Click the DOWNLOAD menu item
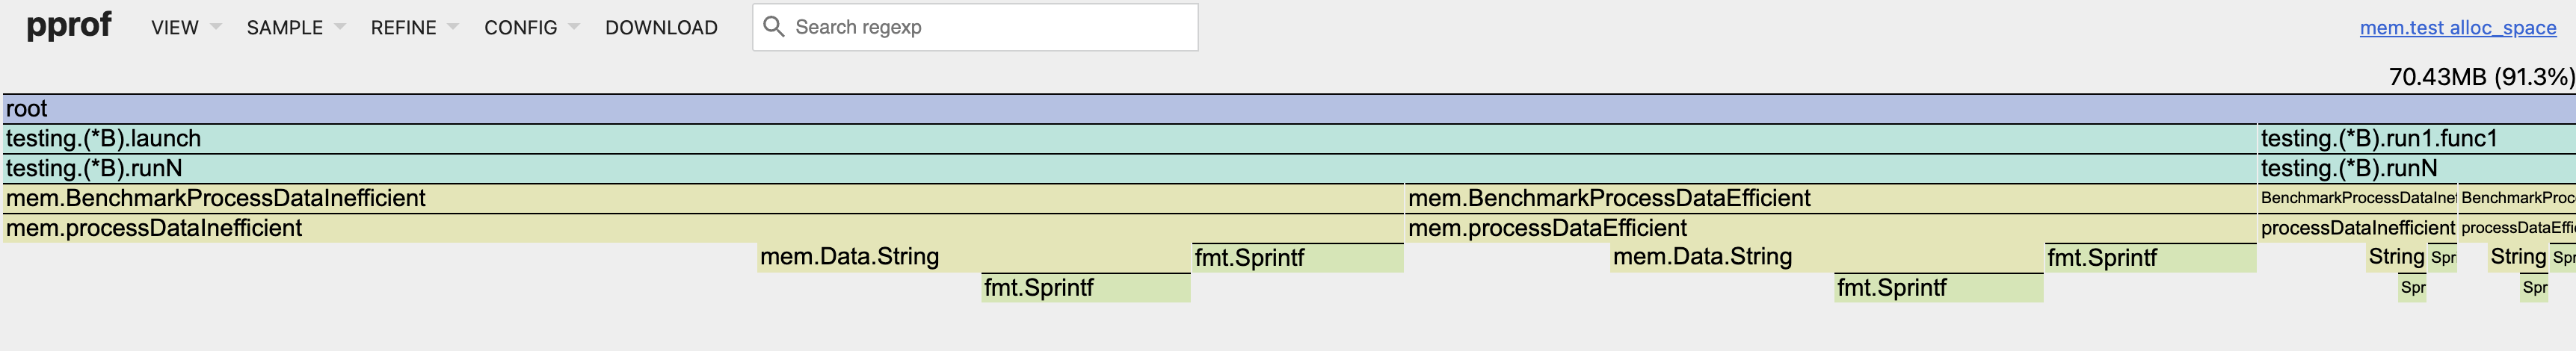The height and width of the screenshot is (351, 2576). (661, 28)
